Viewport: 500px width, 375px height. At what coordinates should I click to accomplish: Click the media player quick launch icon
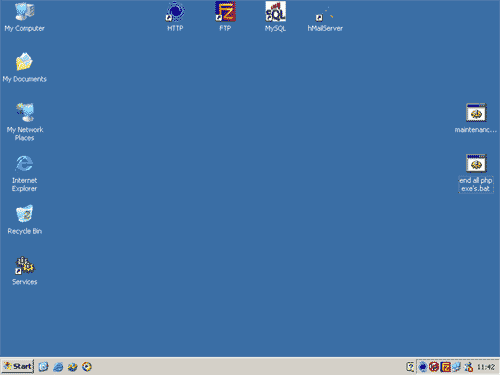[x=87, y=367]
